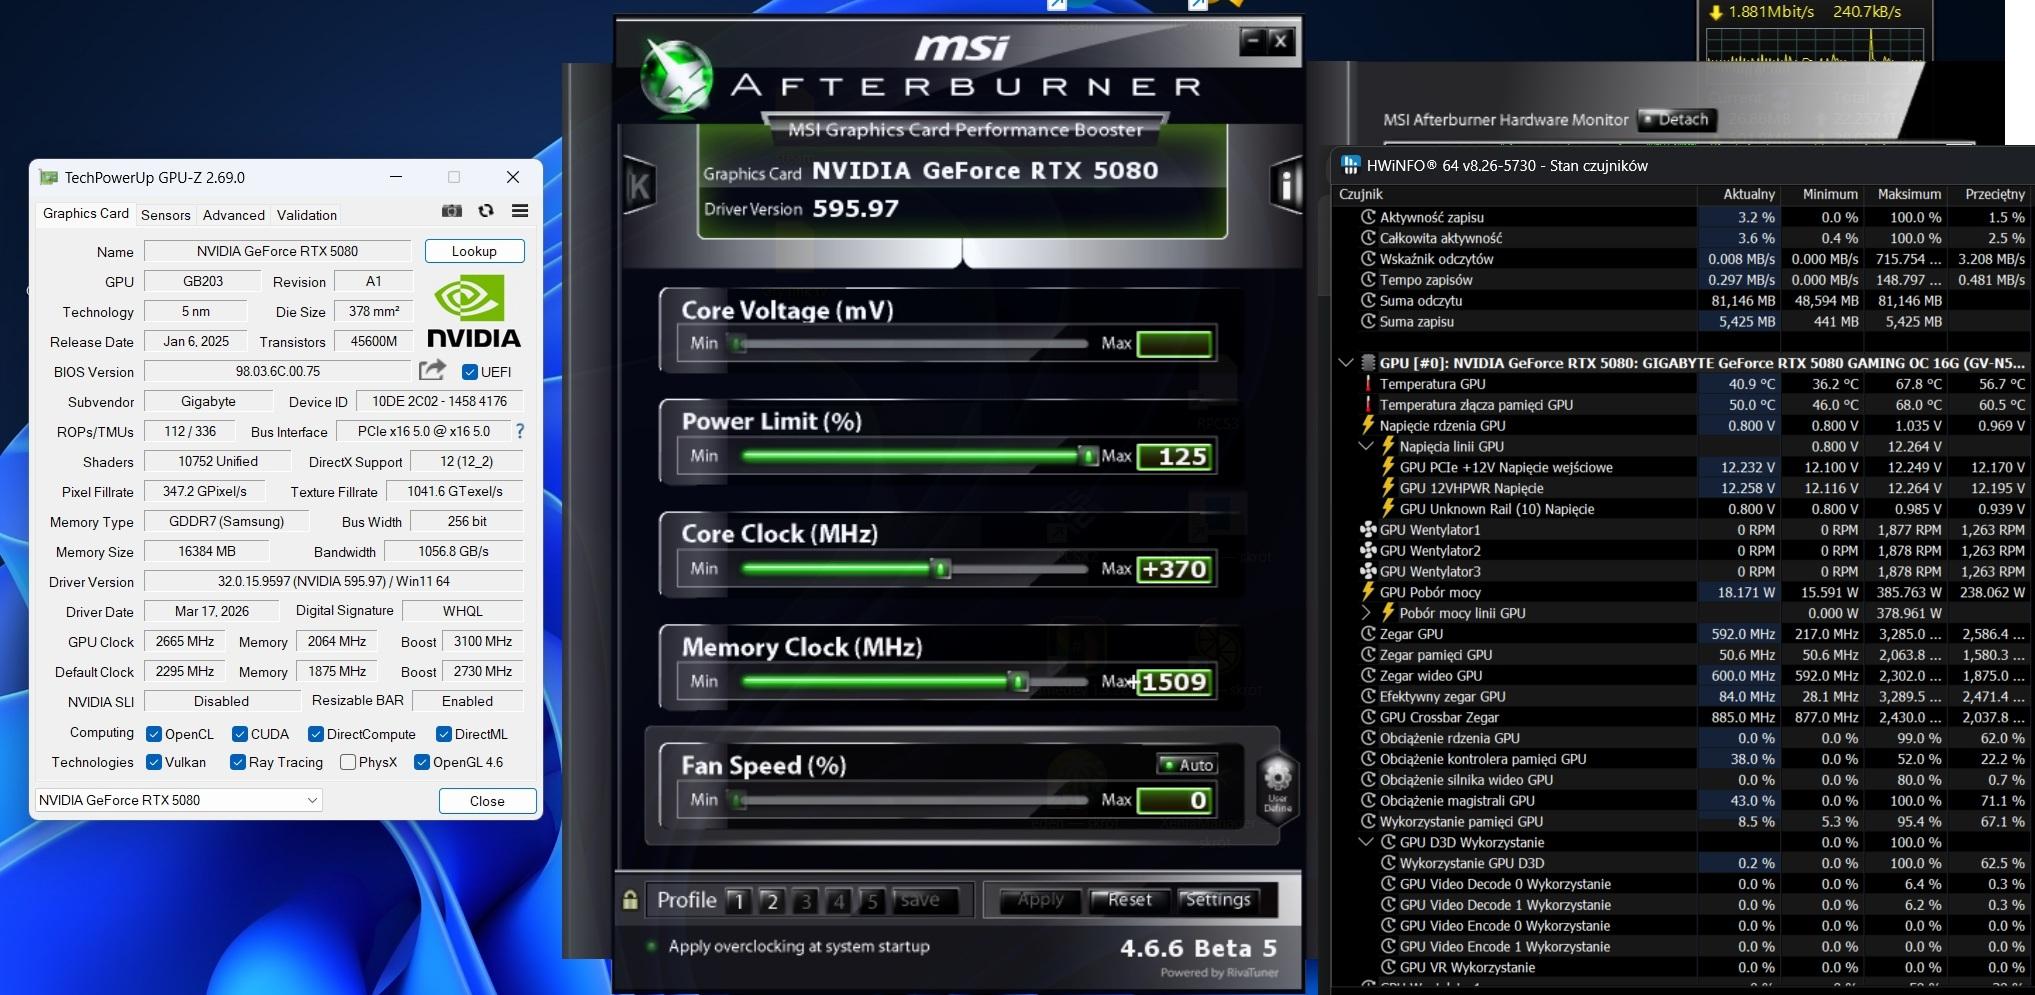Click the HWiNFO title bar app icon
This screenshot has width=2035, height=995.
click(x=1350, y=165)
